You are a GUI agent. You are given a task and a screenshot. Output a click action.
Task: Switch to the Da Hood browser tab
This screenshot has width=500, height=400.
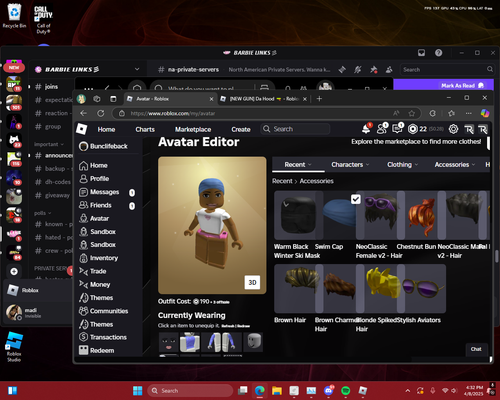263,99
